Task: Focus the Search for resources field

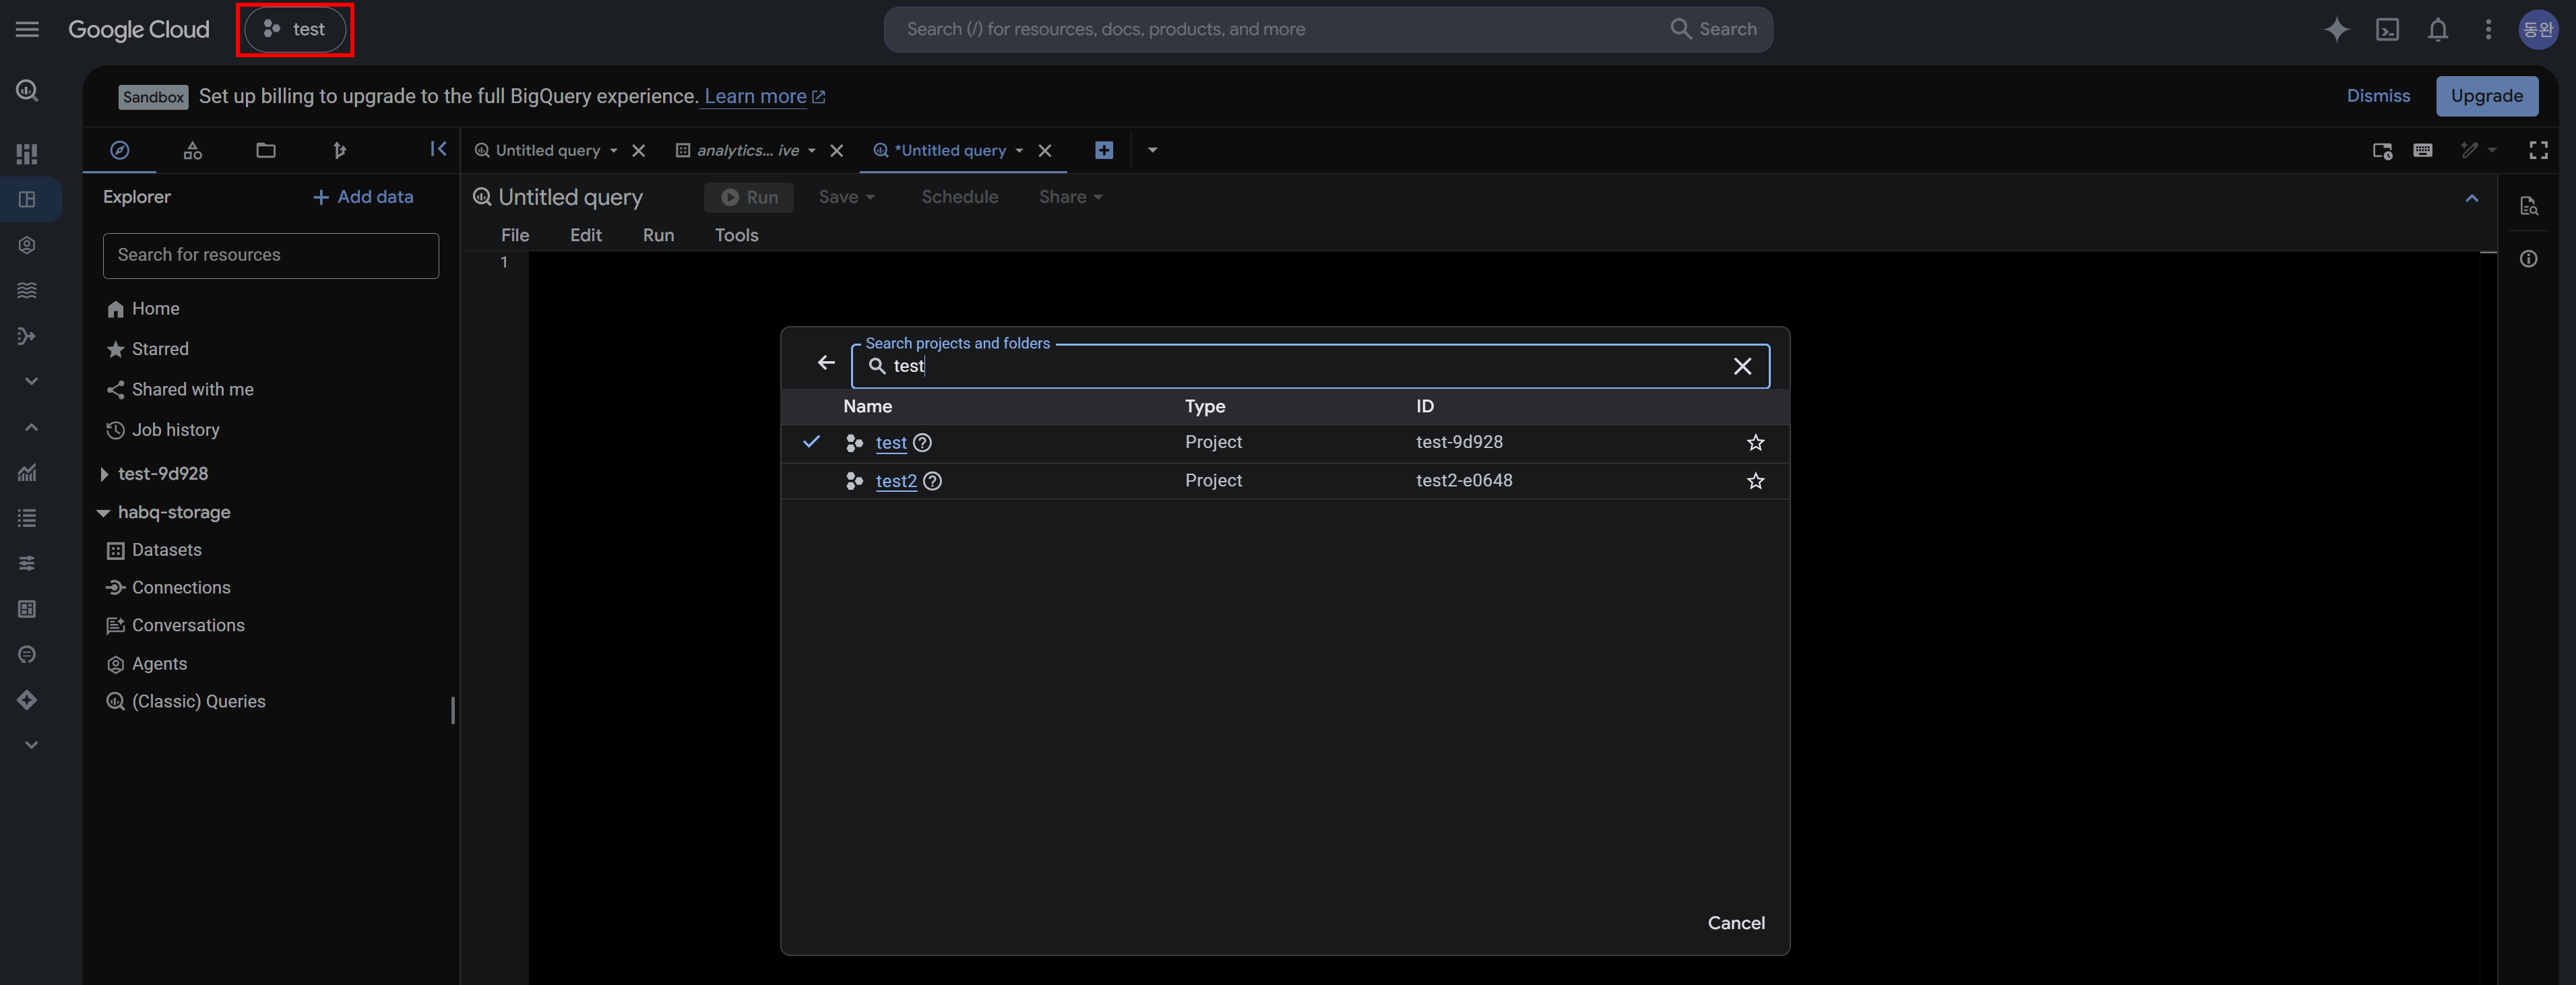Action: [x=270, y=255]
